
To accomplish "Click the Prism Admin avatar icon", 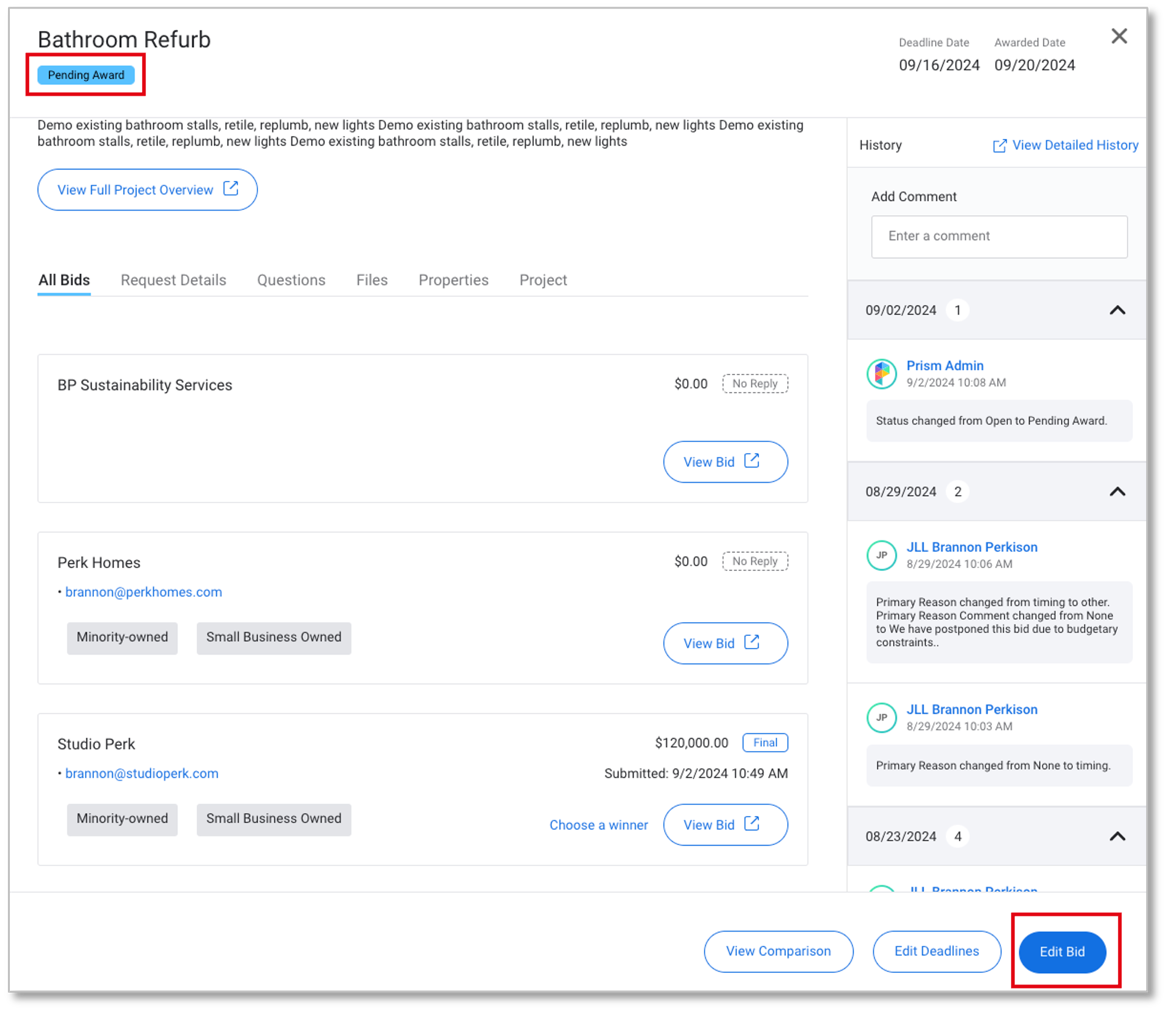I will [x=881, y=374].
